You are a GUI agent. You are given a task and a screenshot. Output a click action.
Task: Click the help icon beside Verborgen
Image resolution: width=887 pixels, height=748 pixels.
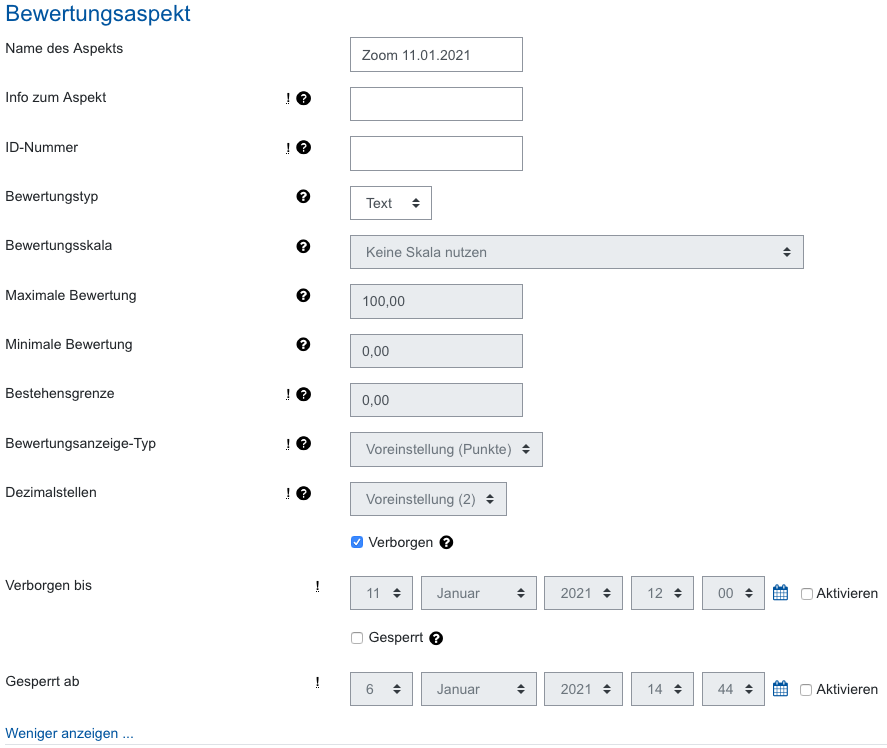click(x=446, y=542)
